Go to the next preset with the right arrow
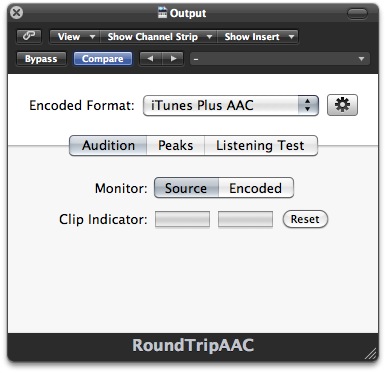Viewport: 386px width, 373px height. [x=173, y=59]
